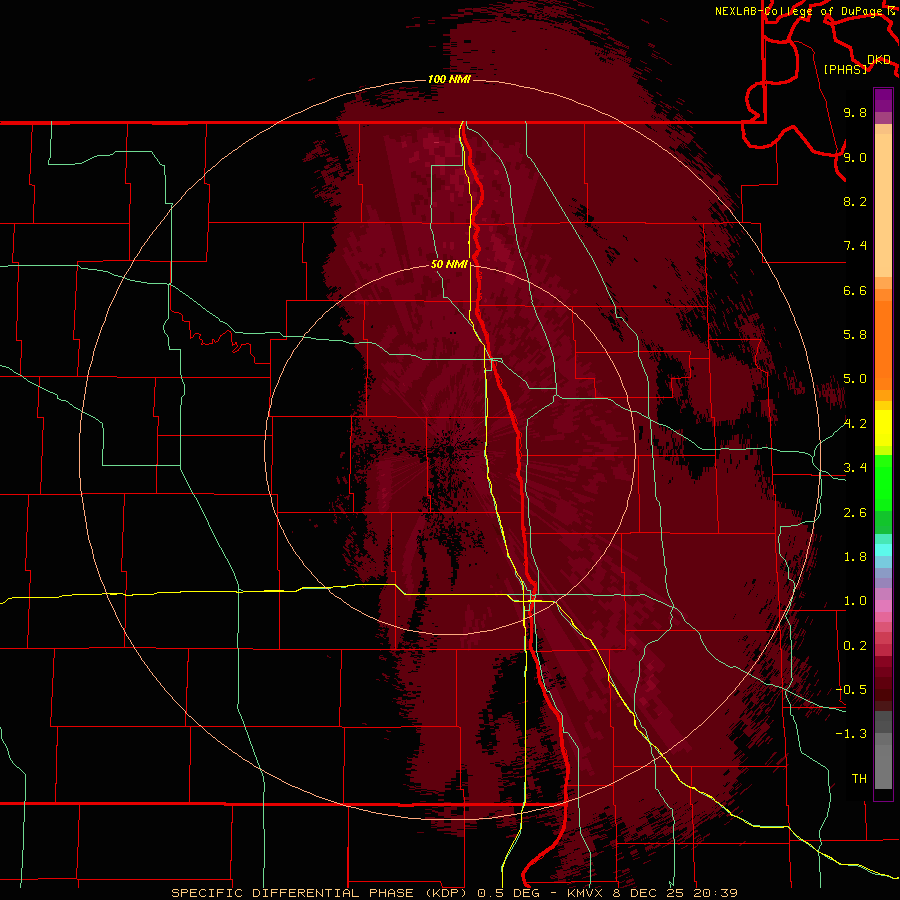This screenshot has width=900, height=900.
Task: Click the 1.0 legend value
Action: pyautogui.click(x=855, y=601)
